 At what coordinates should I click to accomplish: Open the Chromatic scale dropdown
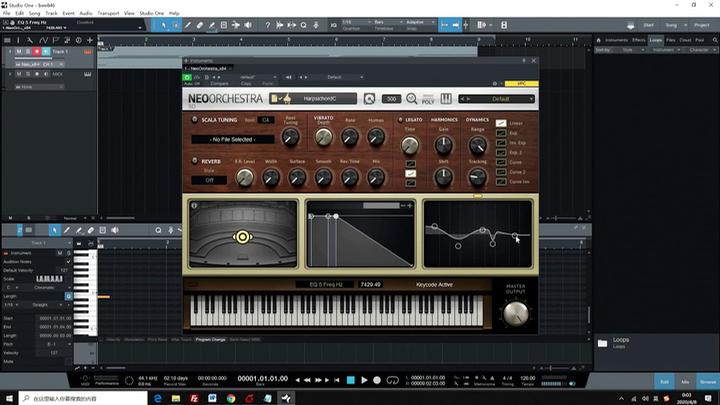47,287
